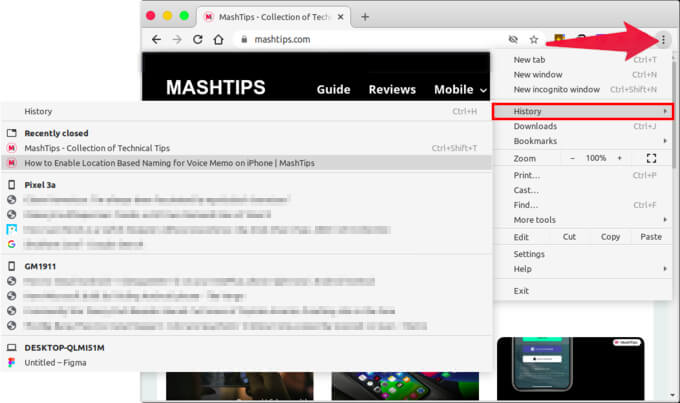Reopen Voice Memo location naming article
The height and width of the screenshot is (403, 680).
click(246, 163)
